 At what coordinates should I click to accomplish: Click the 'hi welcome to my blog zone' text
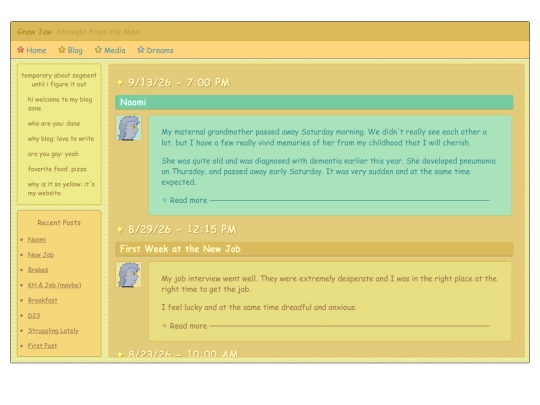(x=60, y=104)
